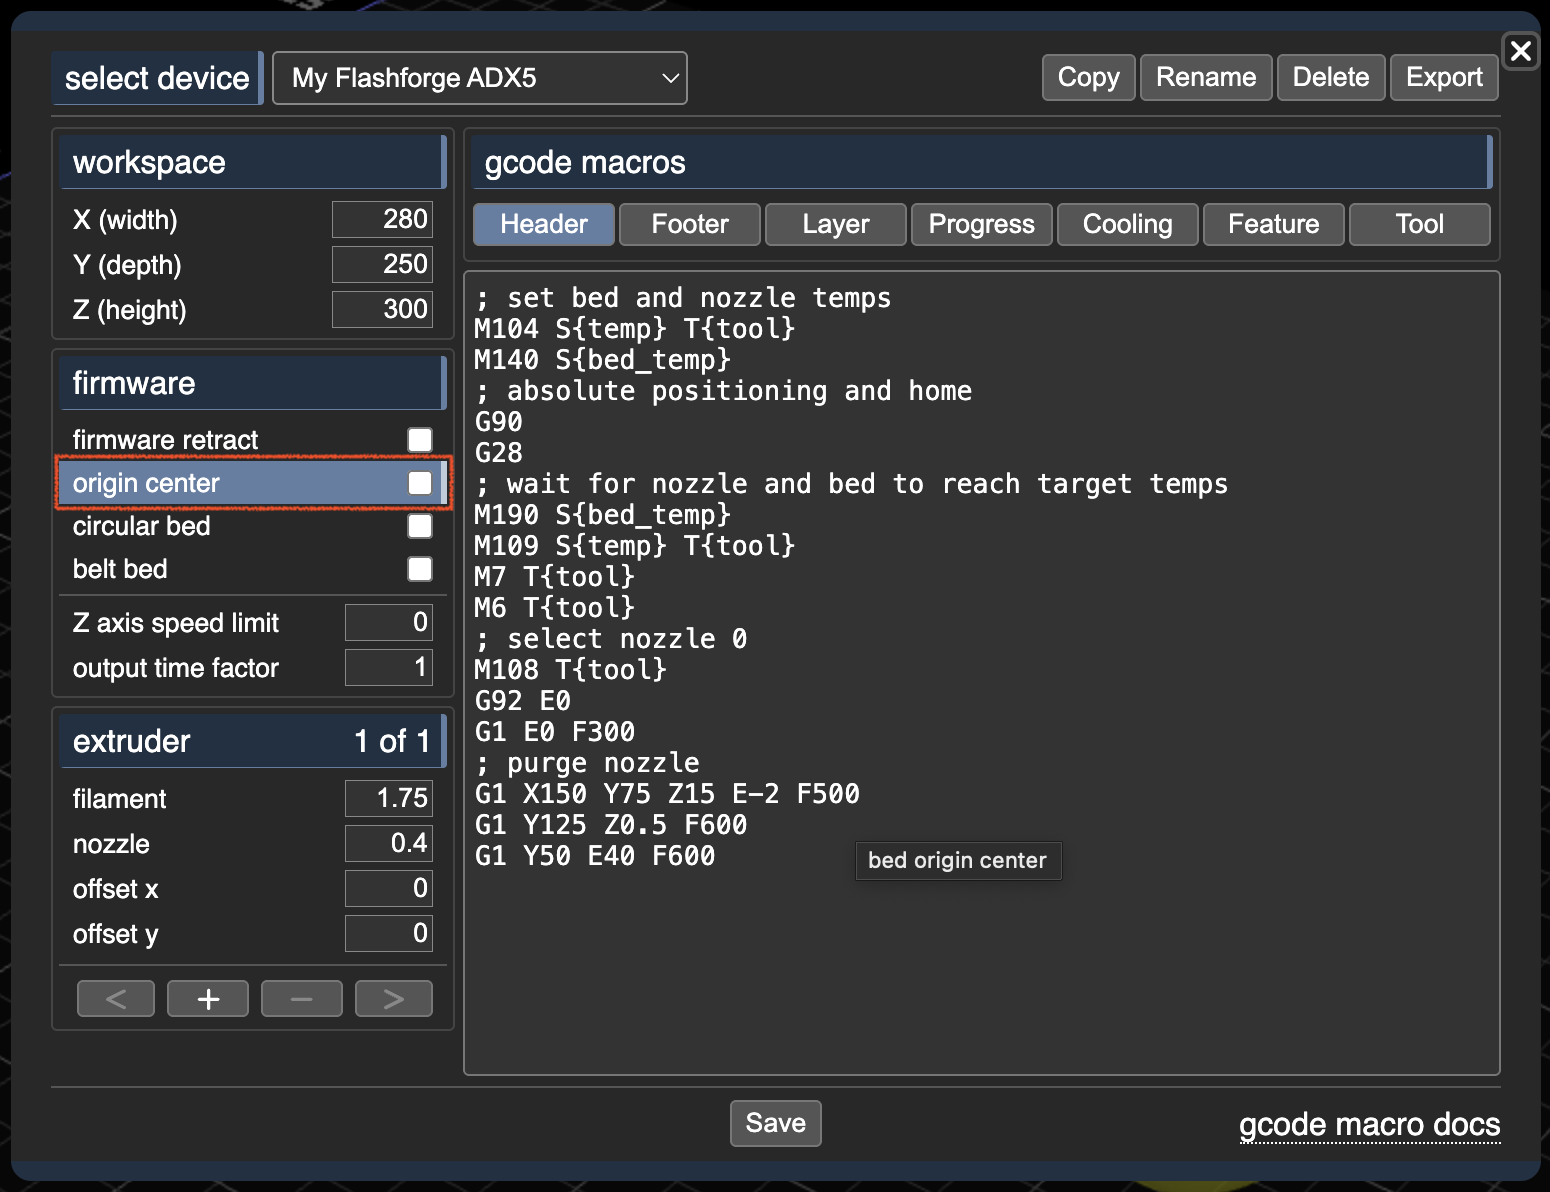Image resolution: width=1550 pixels, height=1192 pixels.
Task: Show the Tool macro tab
Action: tap(1419, 224)
